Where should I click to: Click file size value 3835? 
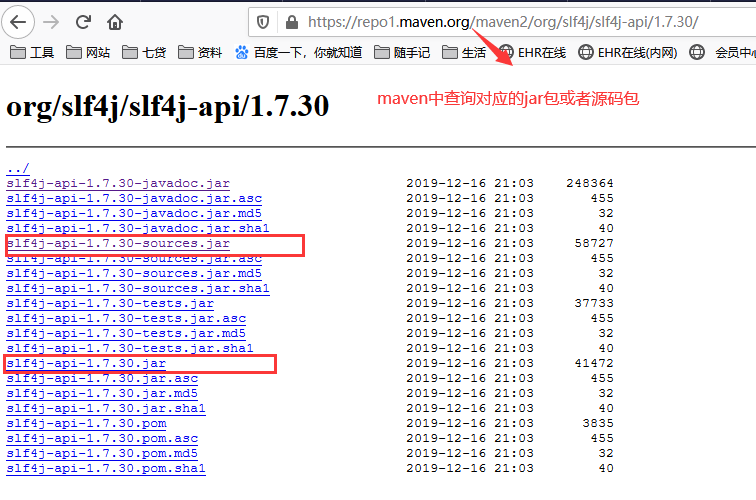point(598,423)
